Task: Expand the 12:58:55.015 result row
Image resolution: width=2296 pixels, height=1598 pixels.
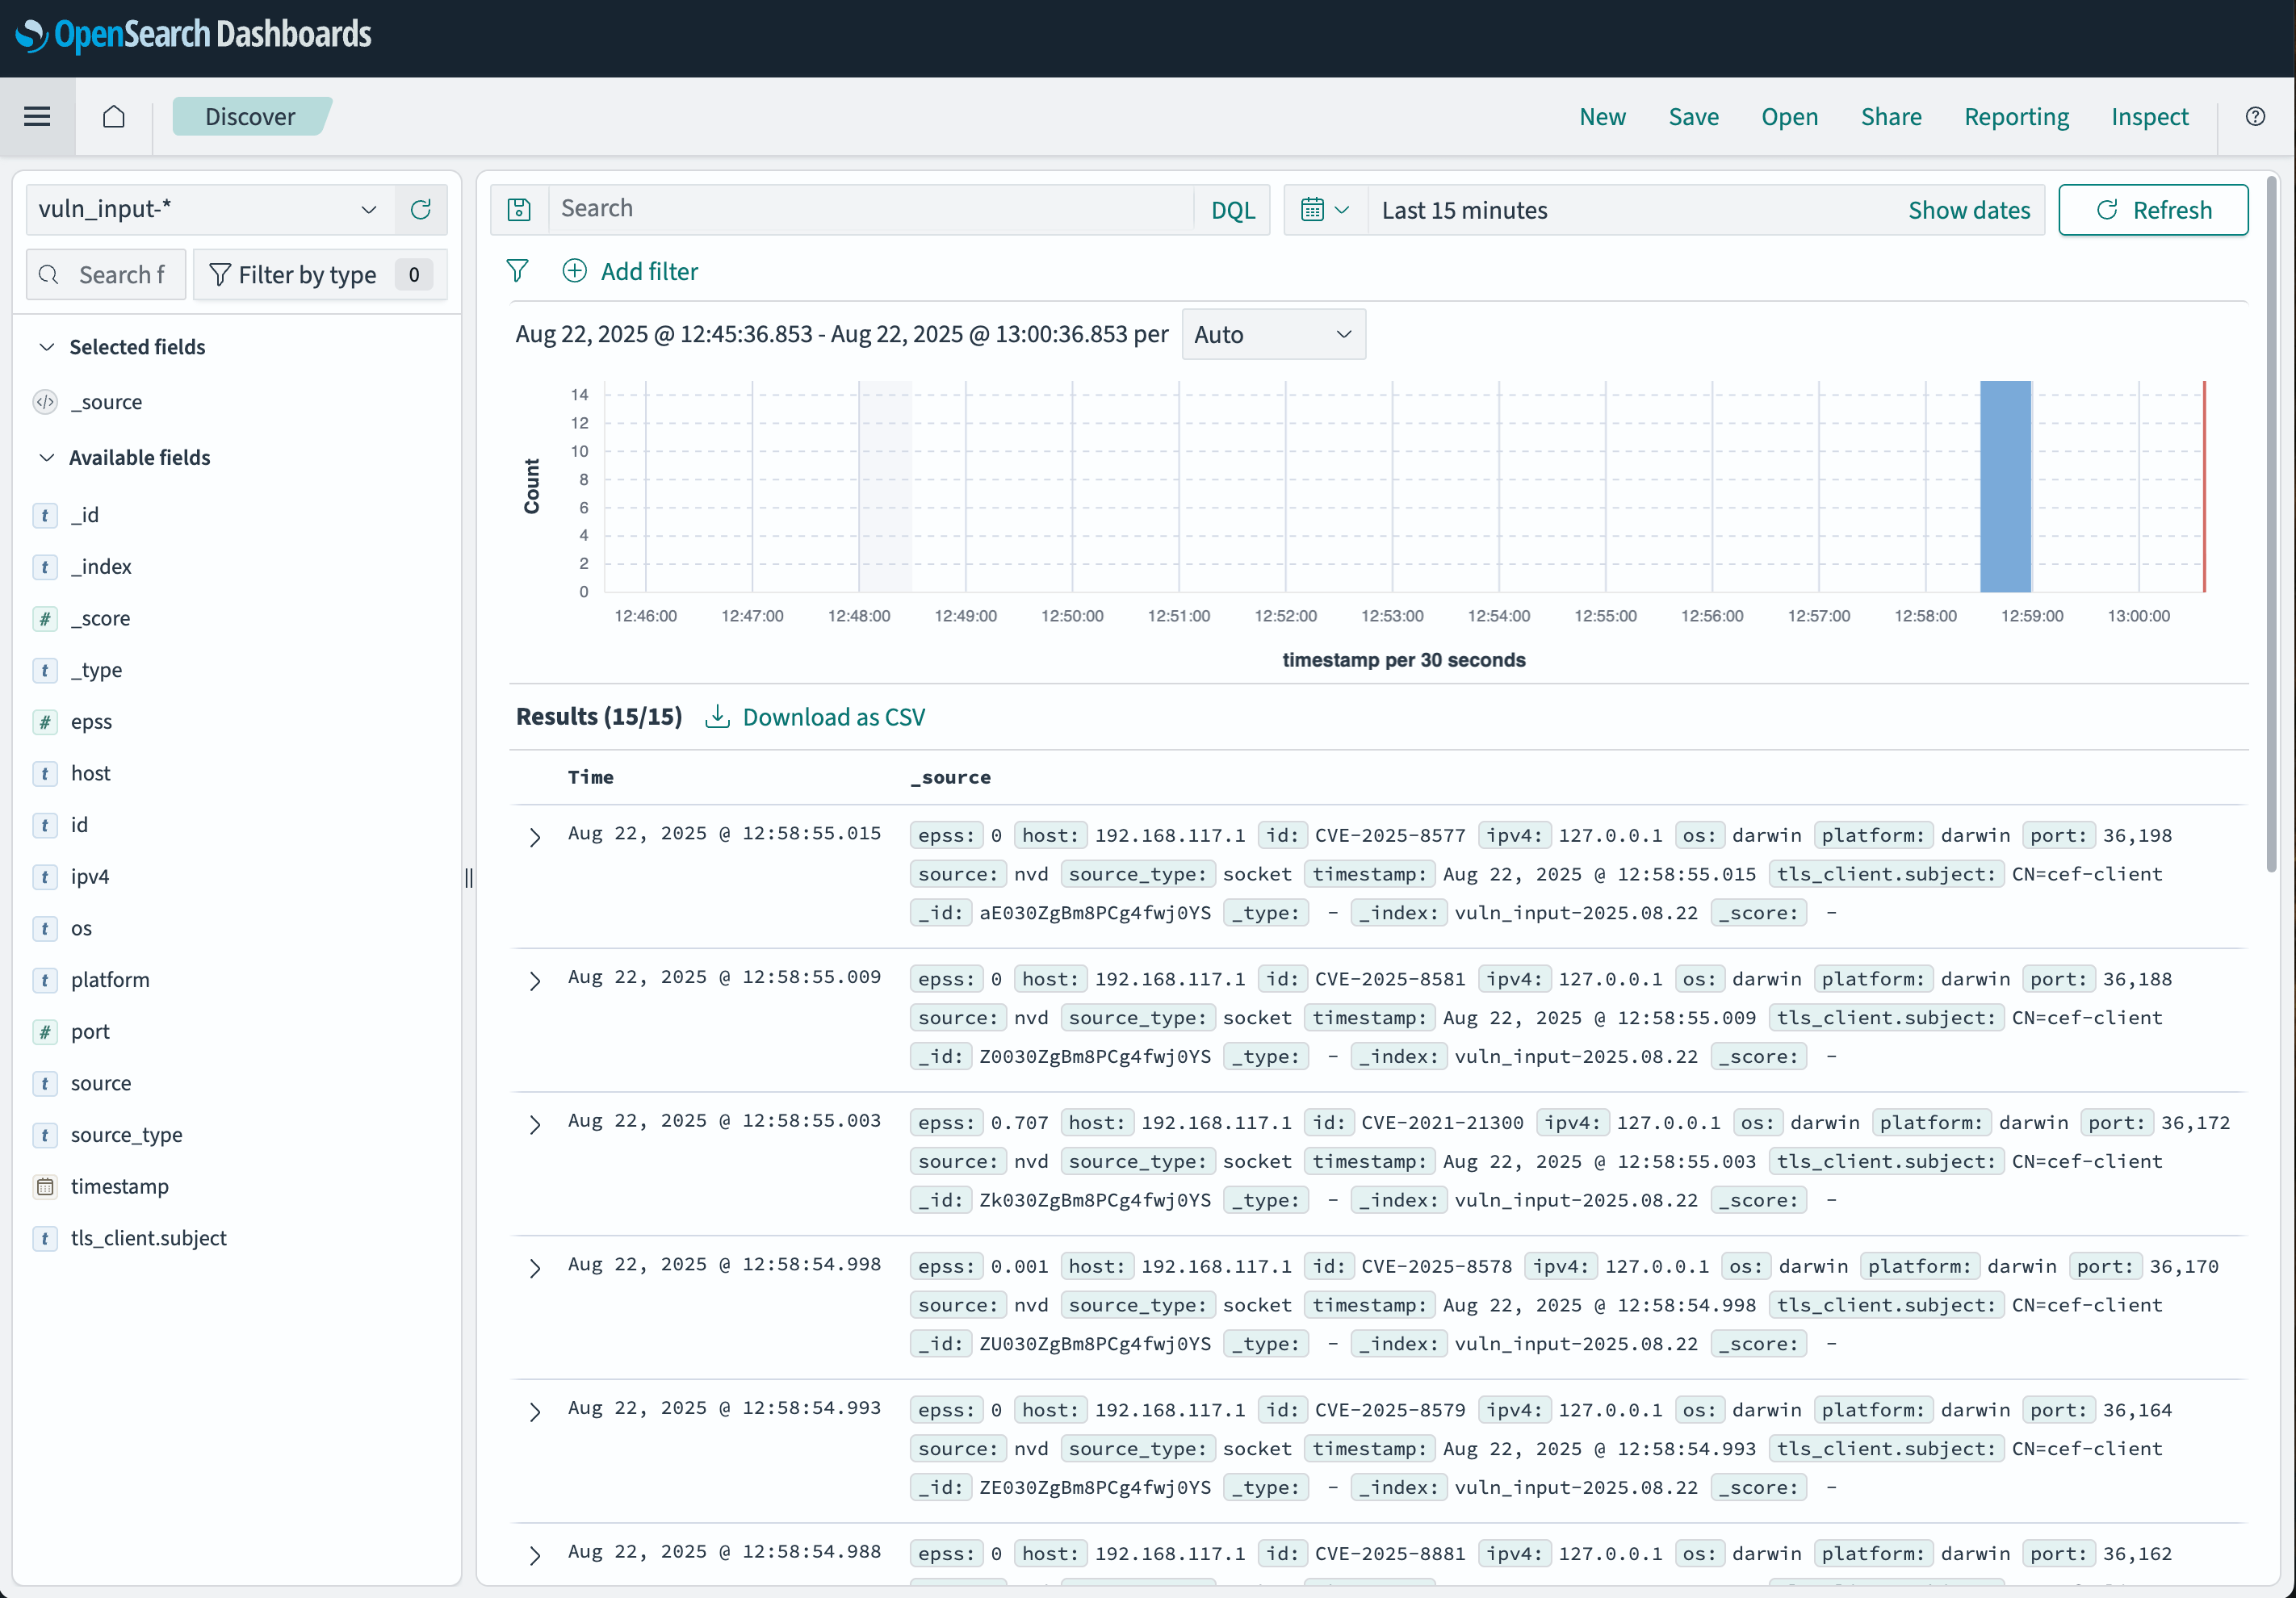Action: click(535, 838)
